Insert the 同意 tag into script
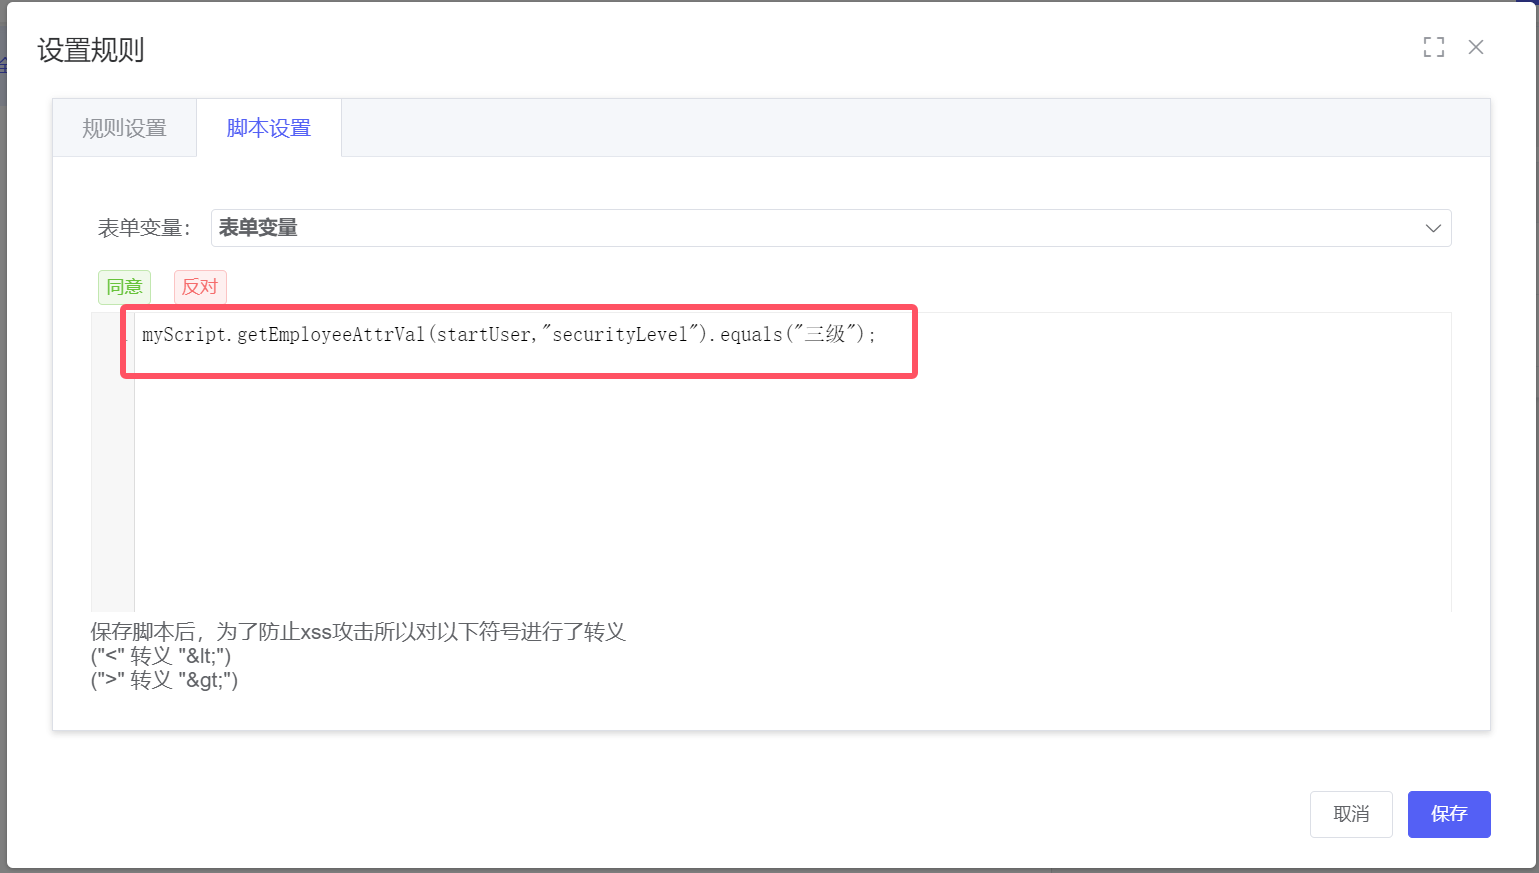The height and width of the screenshot is (873, 1539). point(124,287)
